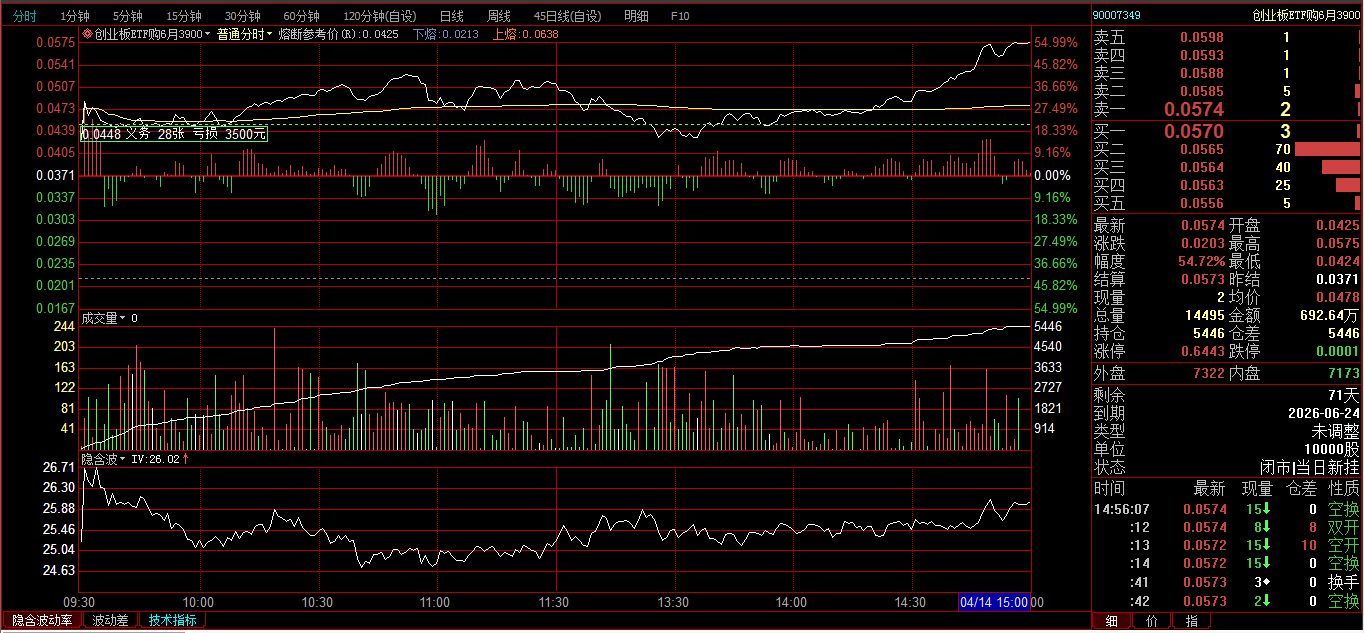The width and height of the screenshot is (1364, 633).
Task: Click the 买二 volume bar at 0.0565
Action: point(1327,149)
